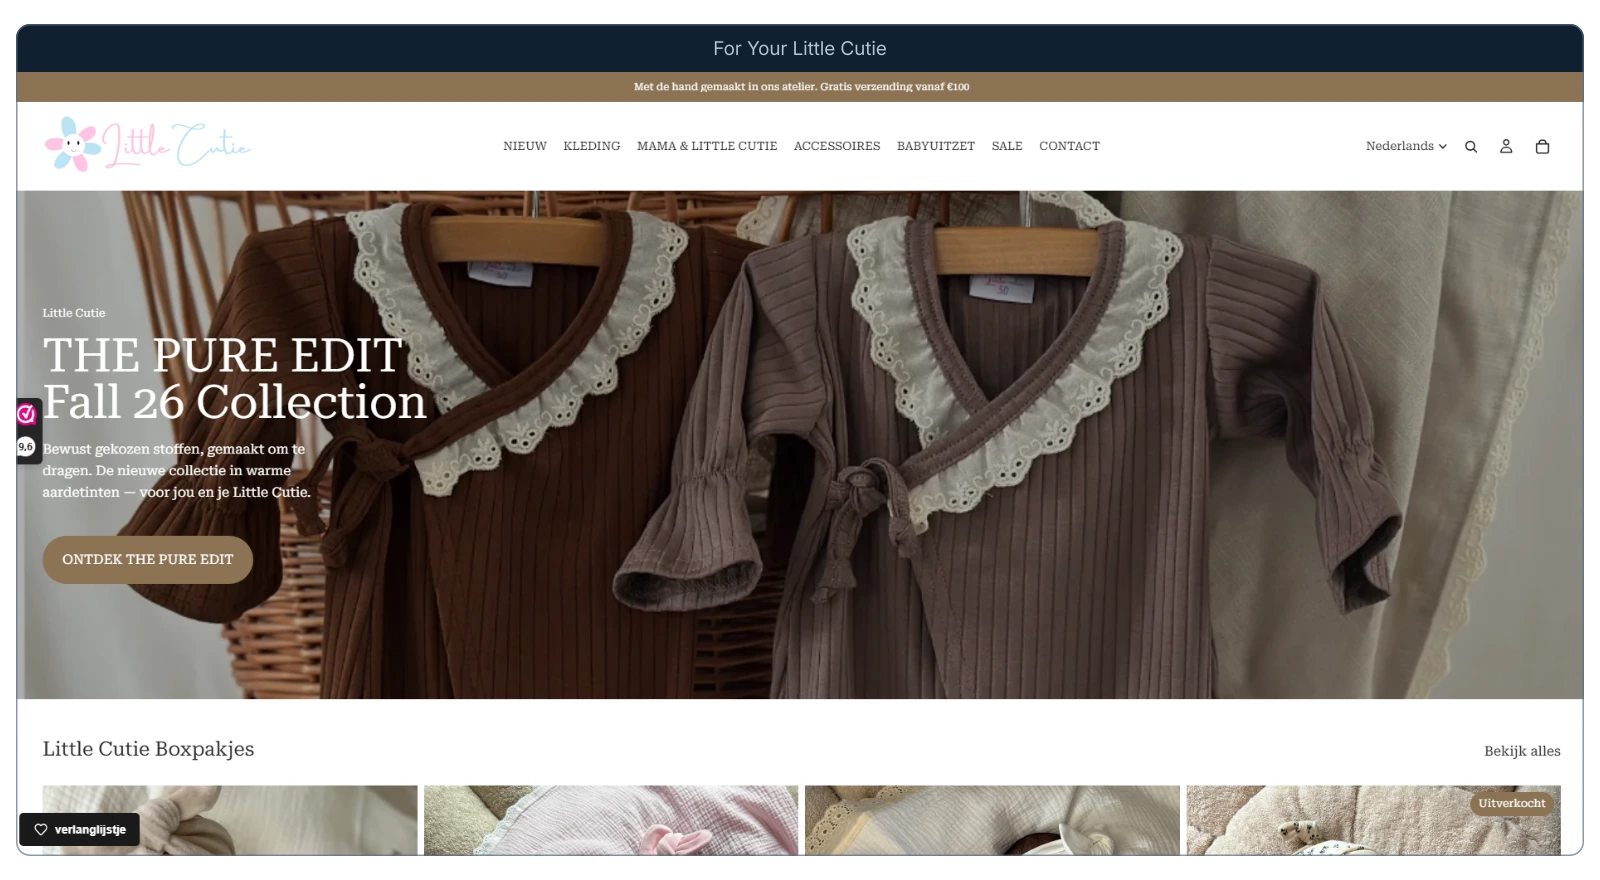Open the product thumbnail marked Uitverkocht
This screenshot has height=880, width=1600.
pos(1373,820)
